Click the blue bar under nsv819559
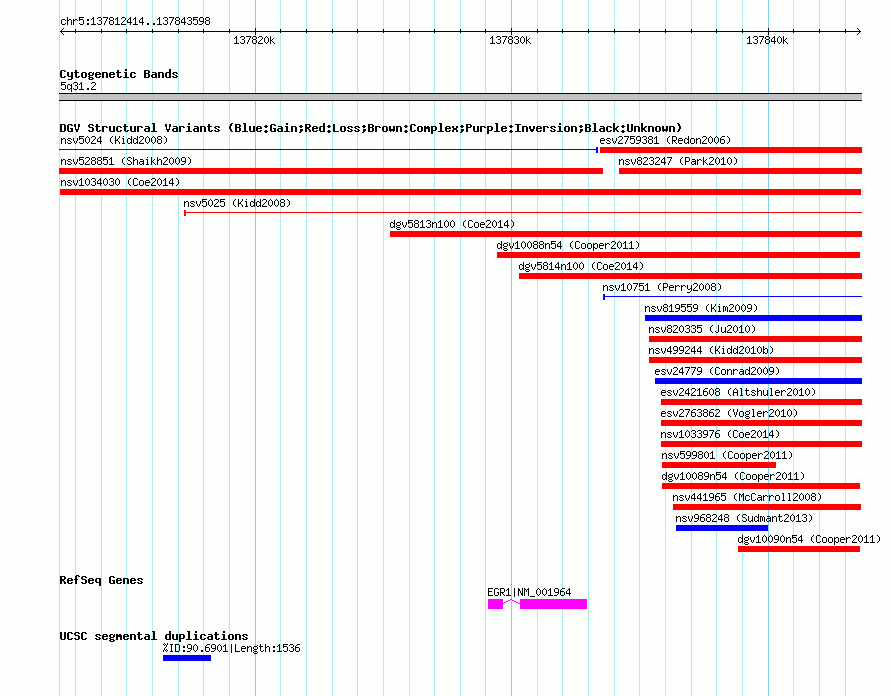Screen dimensions: 890x696 click(x=753, y=318)
